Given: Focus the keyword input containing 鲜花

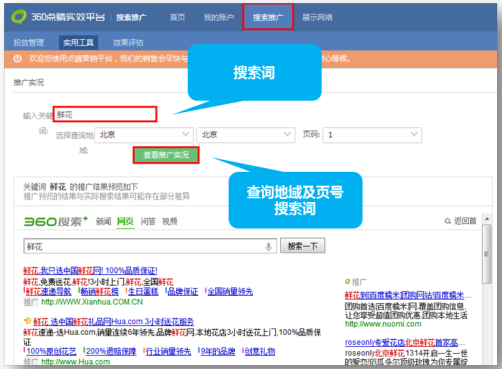Looking at the screenshot, I should (105, 114).
